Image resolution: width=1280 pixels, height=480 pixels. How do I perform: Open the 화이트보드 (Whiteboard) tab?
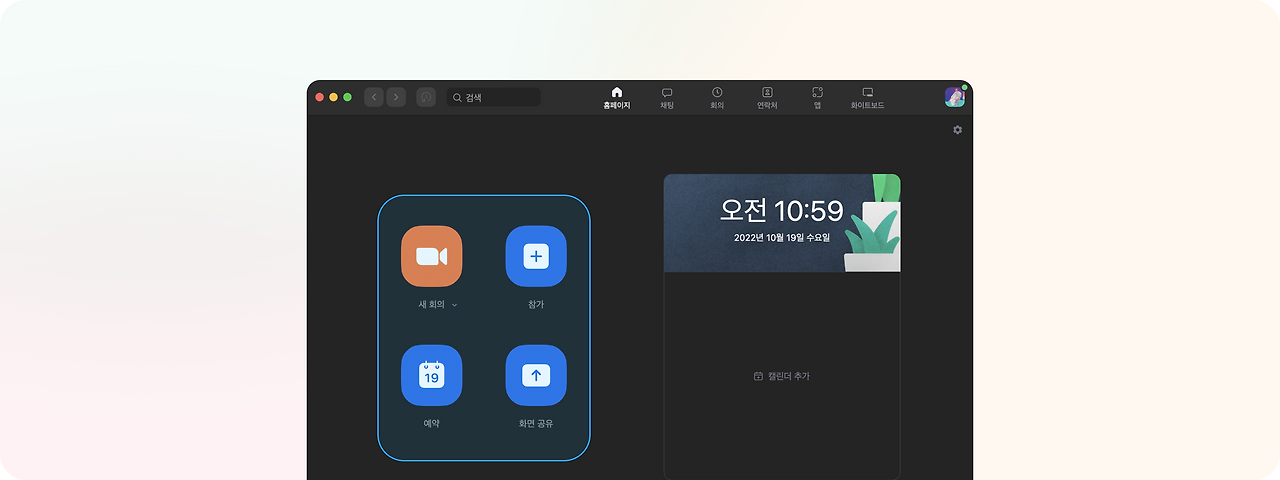[867, 98]
